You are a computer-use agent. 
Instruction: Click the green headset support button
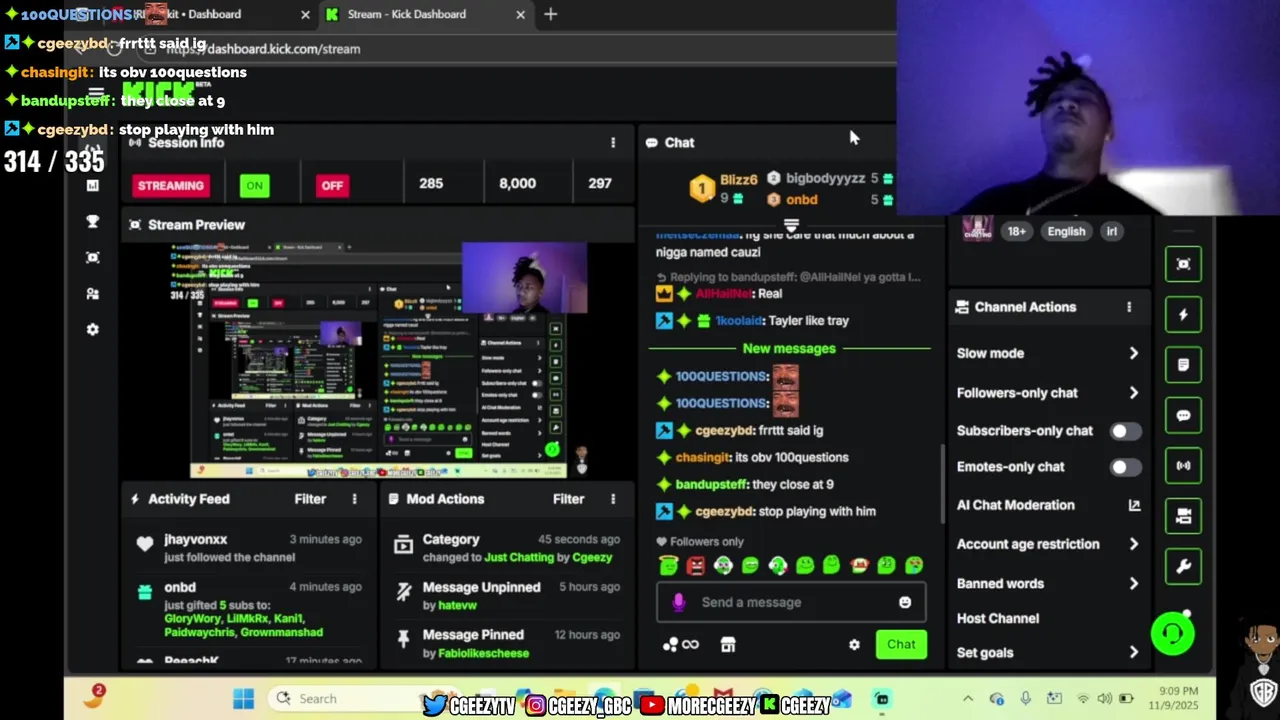(x=1172, y=633)
